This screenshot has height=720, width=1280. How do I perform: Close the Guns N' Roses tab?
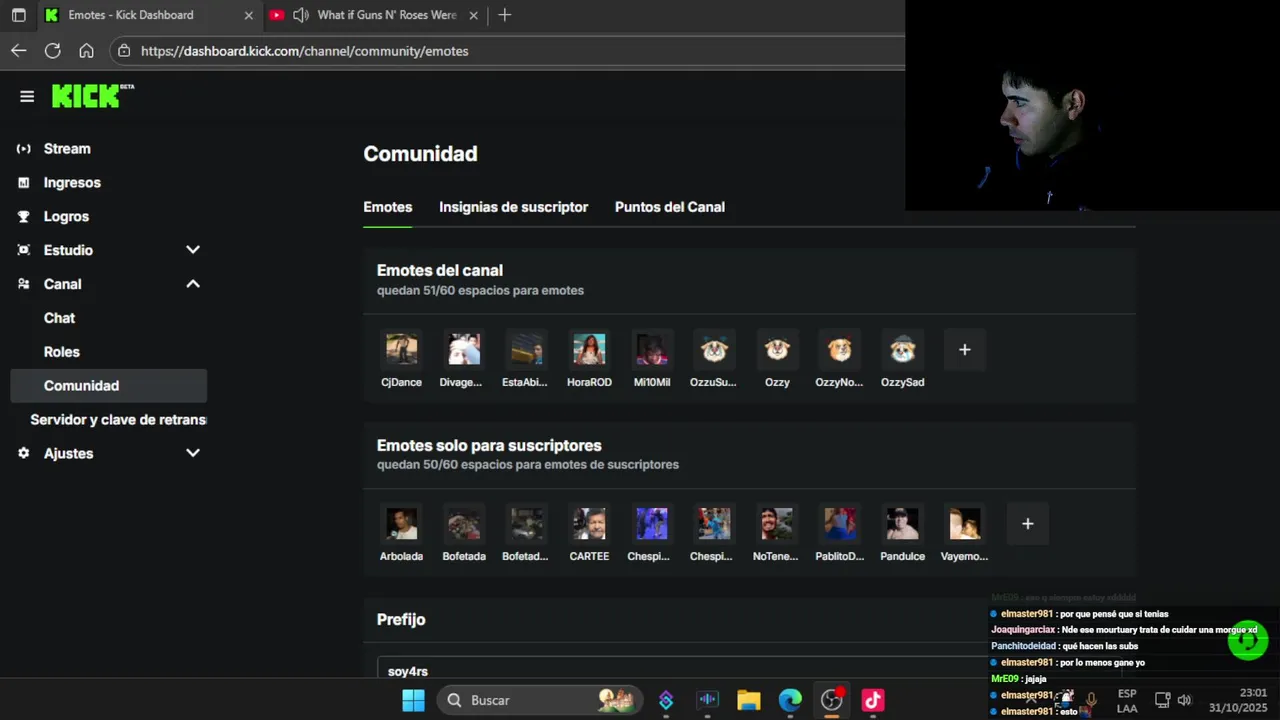pos(474,15)
